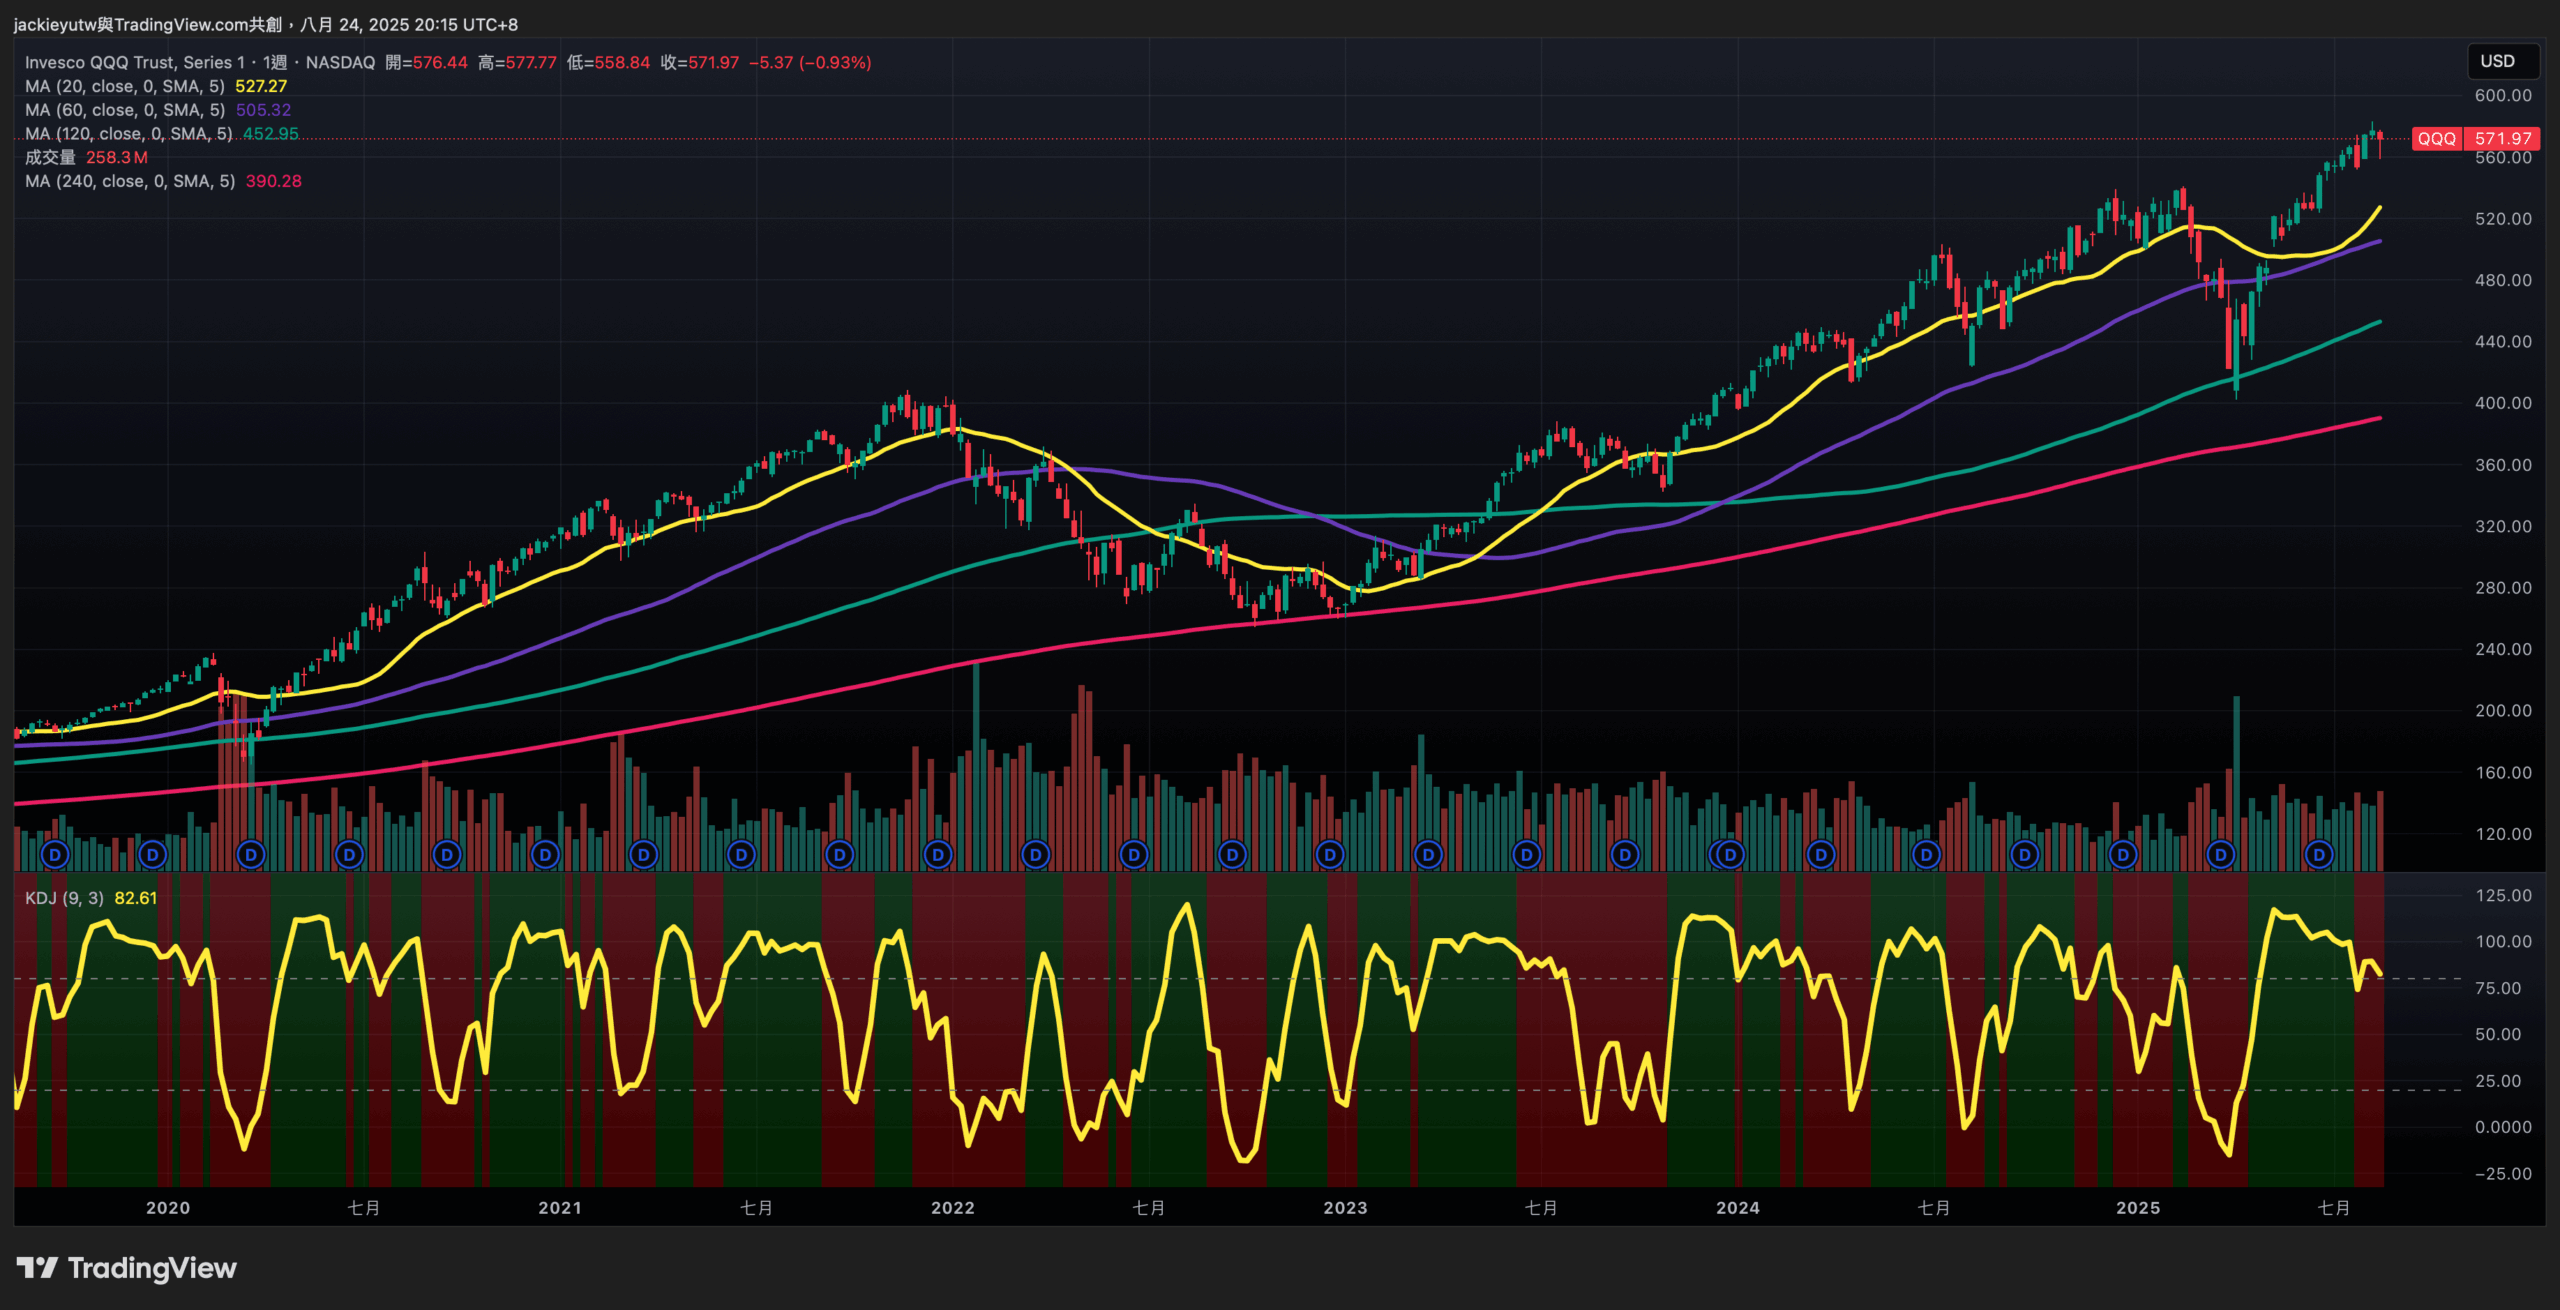Click dividend marker just above the 2021 label
2560x1310 pixels.
[546, 855]
